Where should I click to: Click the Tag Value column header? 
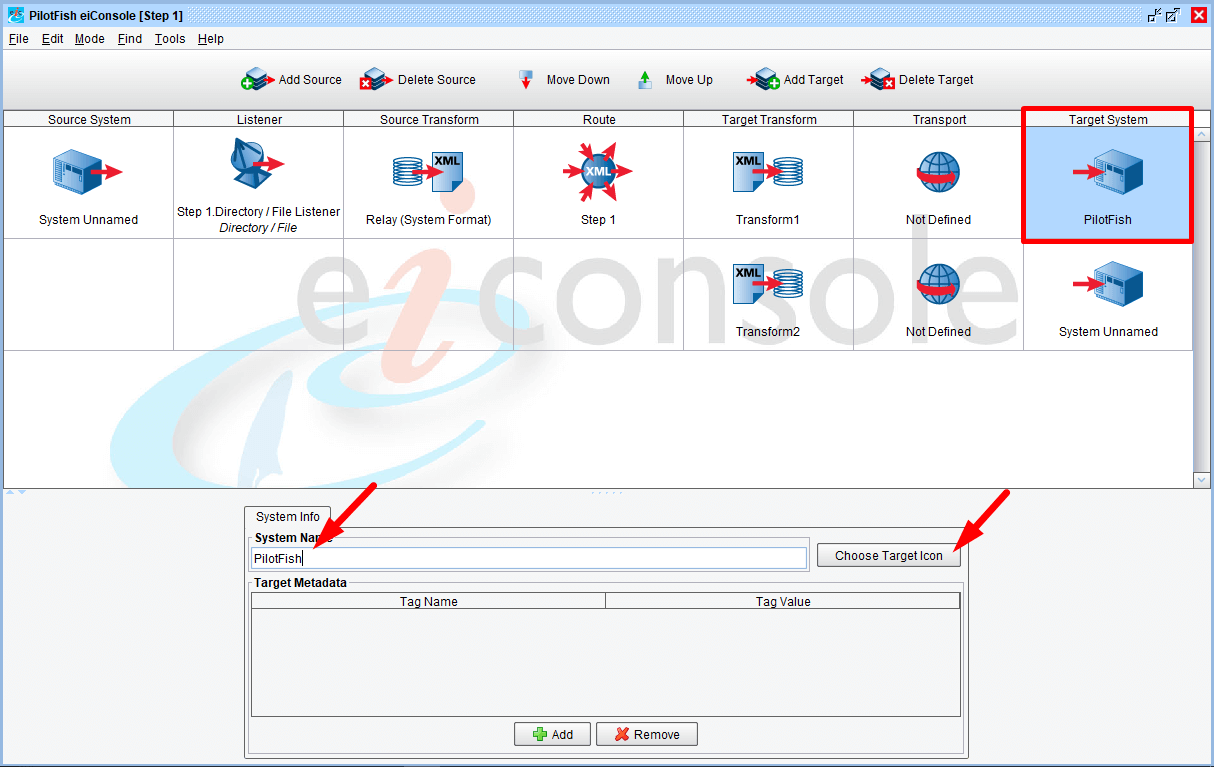click(783, 601)
